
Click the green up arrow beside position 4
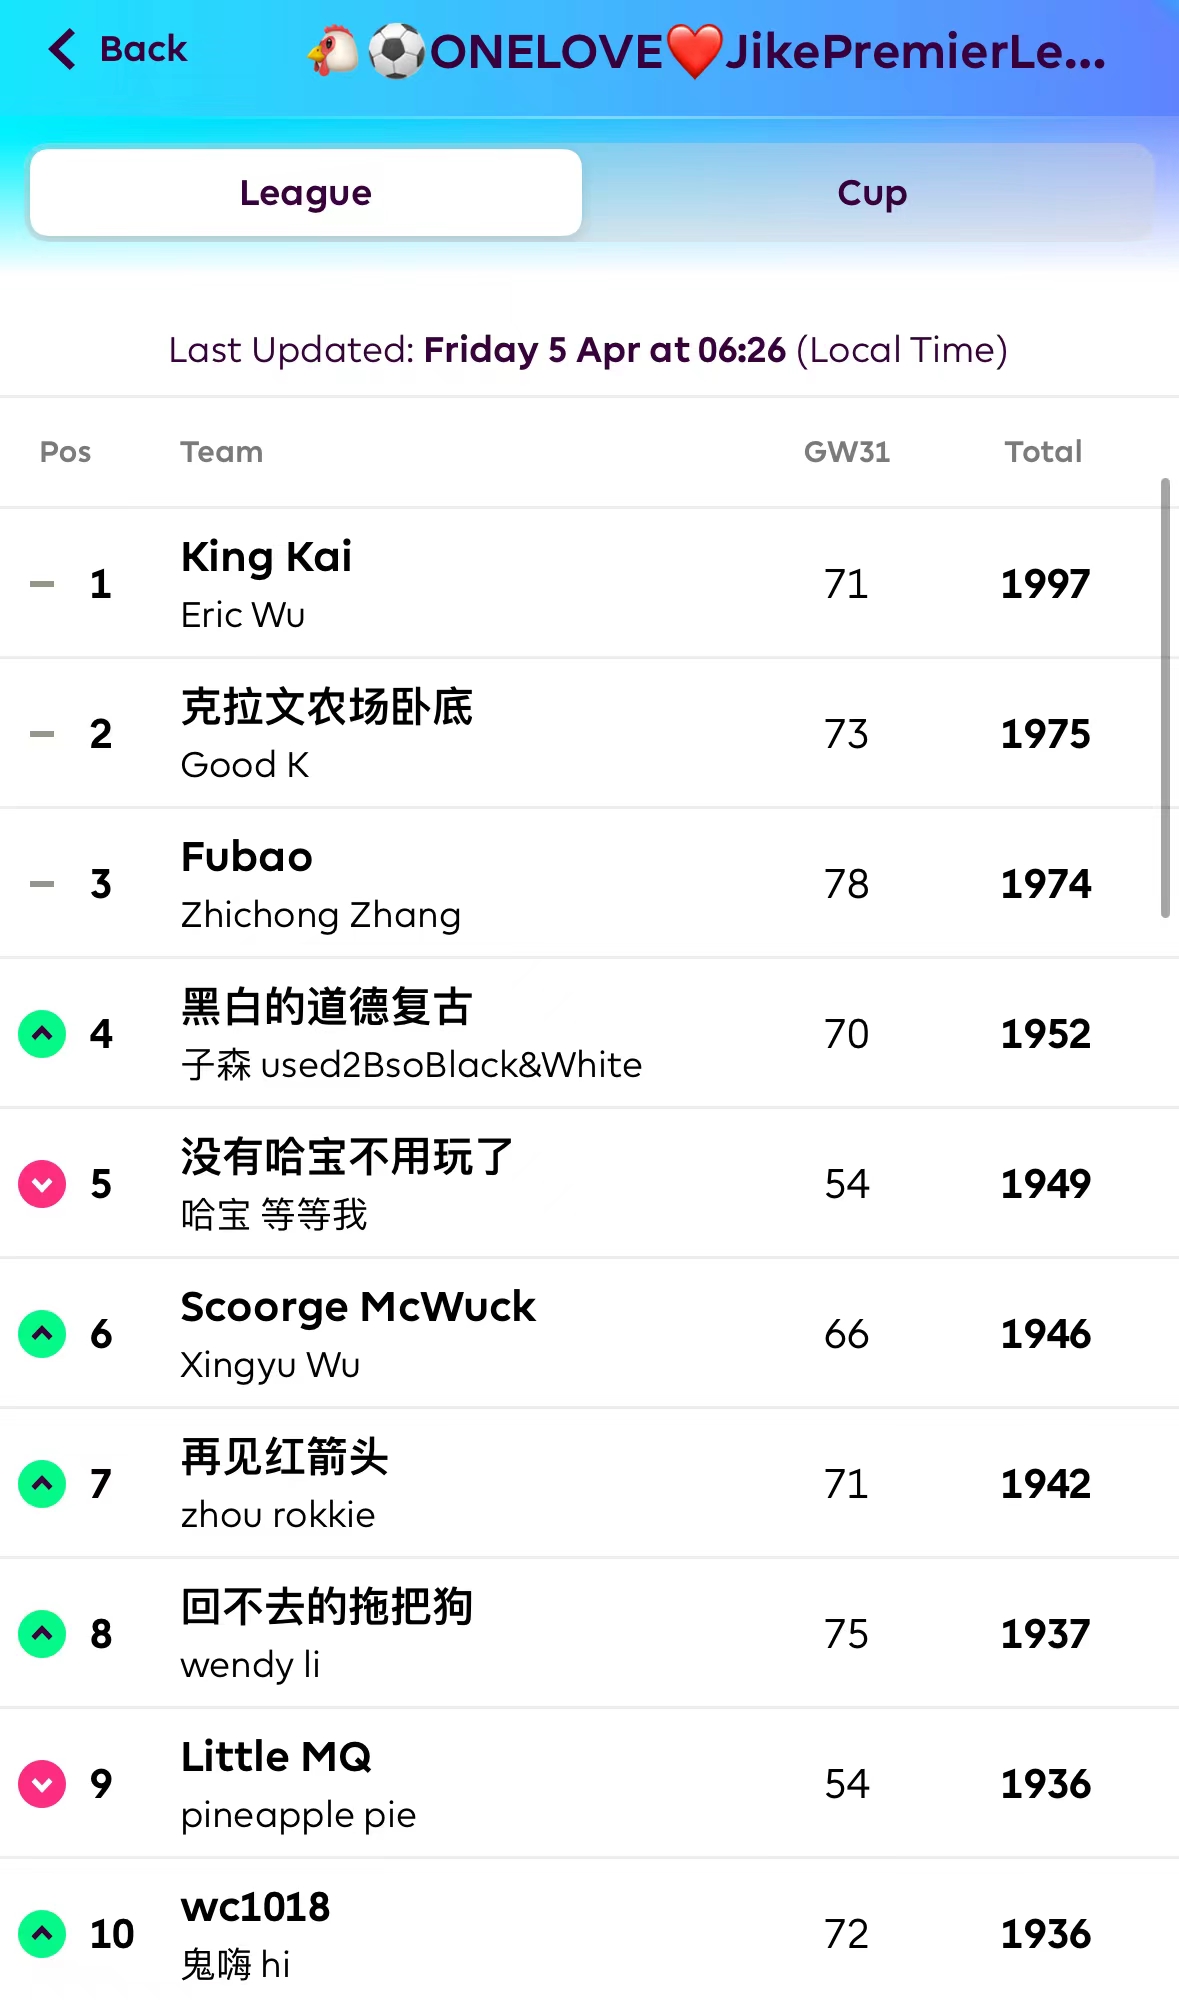coord(42,1034)
